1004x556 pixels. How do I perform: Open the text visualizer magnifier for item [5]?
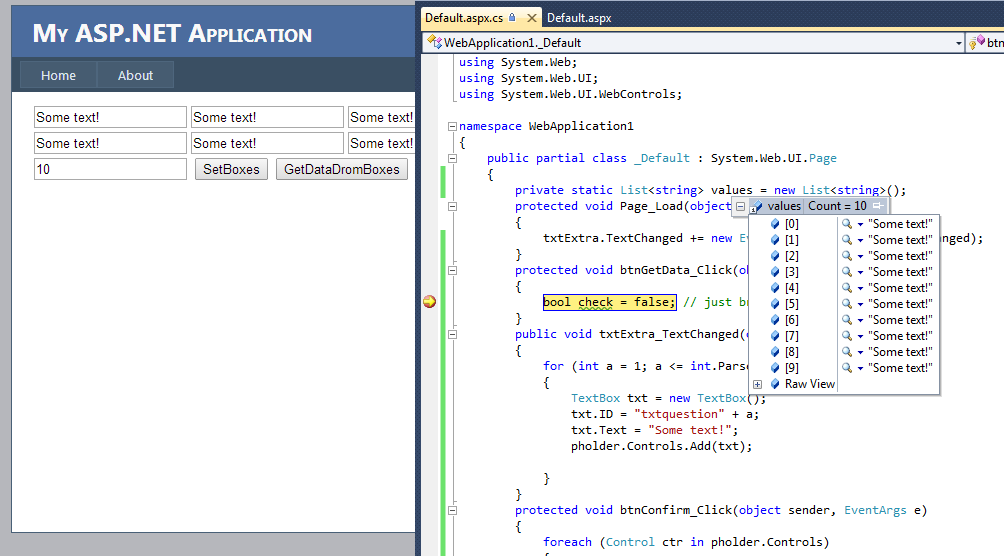(846, 304)
